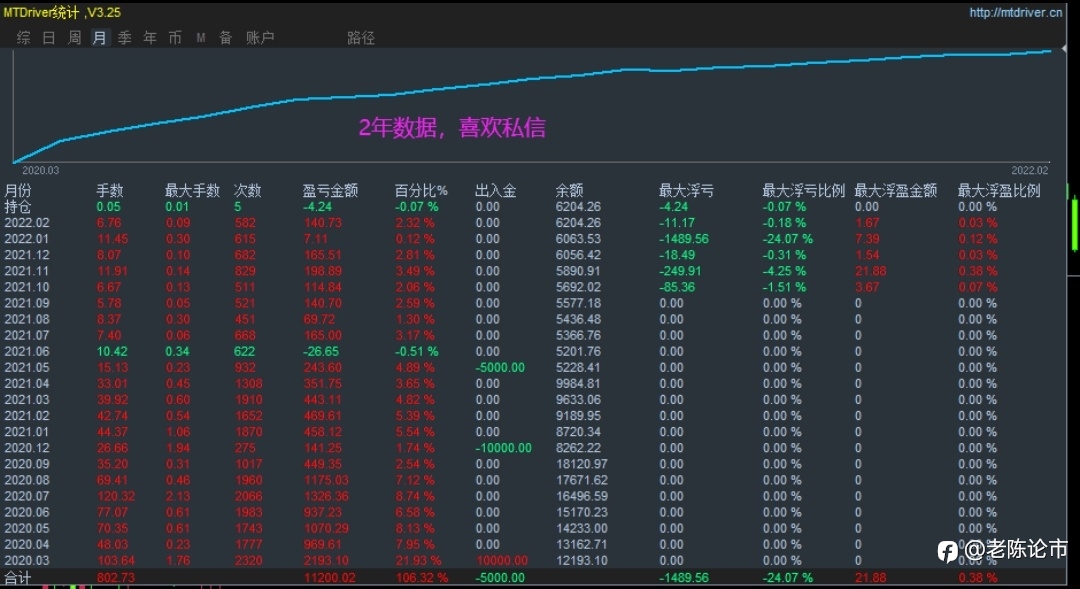Screen dimensions: 1080x589
Task: Click the green bar on right edge
Action: point(1074,224)
